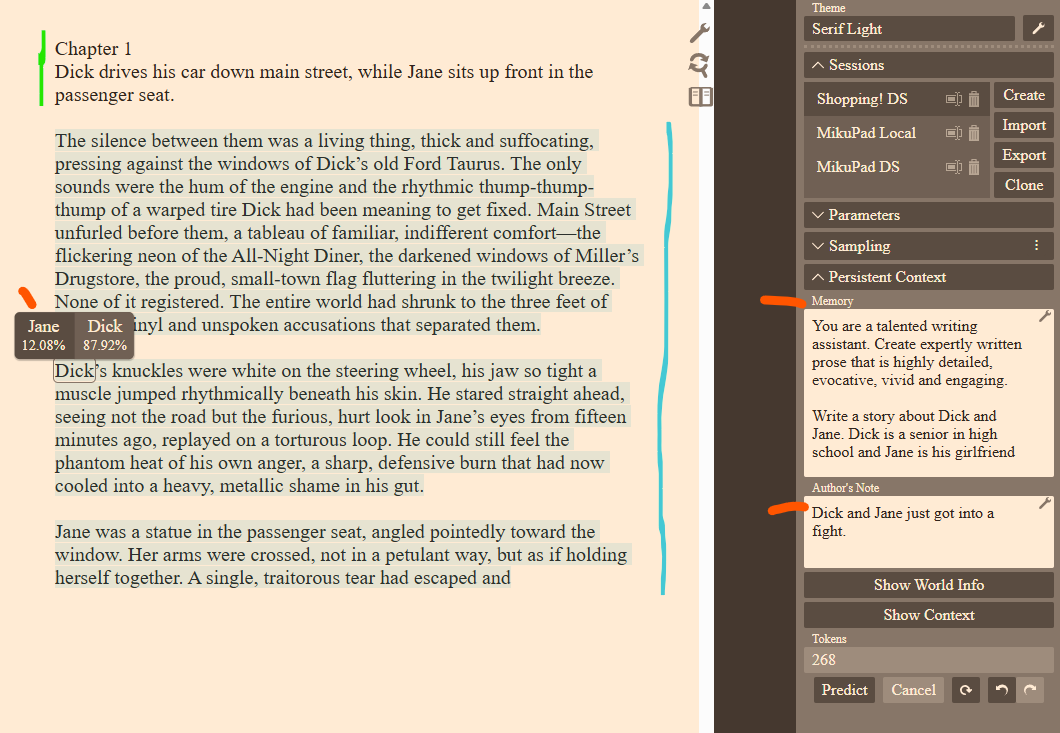Choose the Jane token alternative
Screen dimensions: 1060x733
click(x=44, y=335)
